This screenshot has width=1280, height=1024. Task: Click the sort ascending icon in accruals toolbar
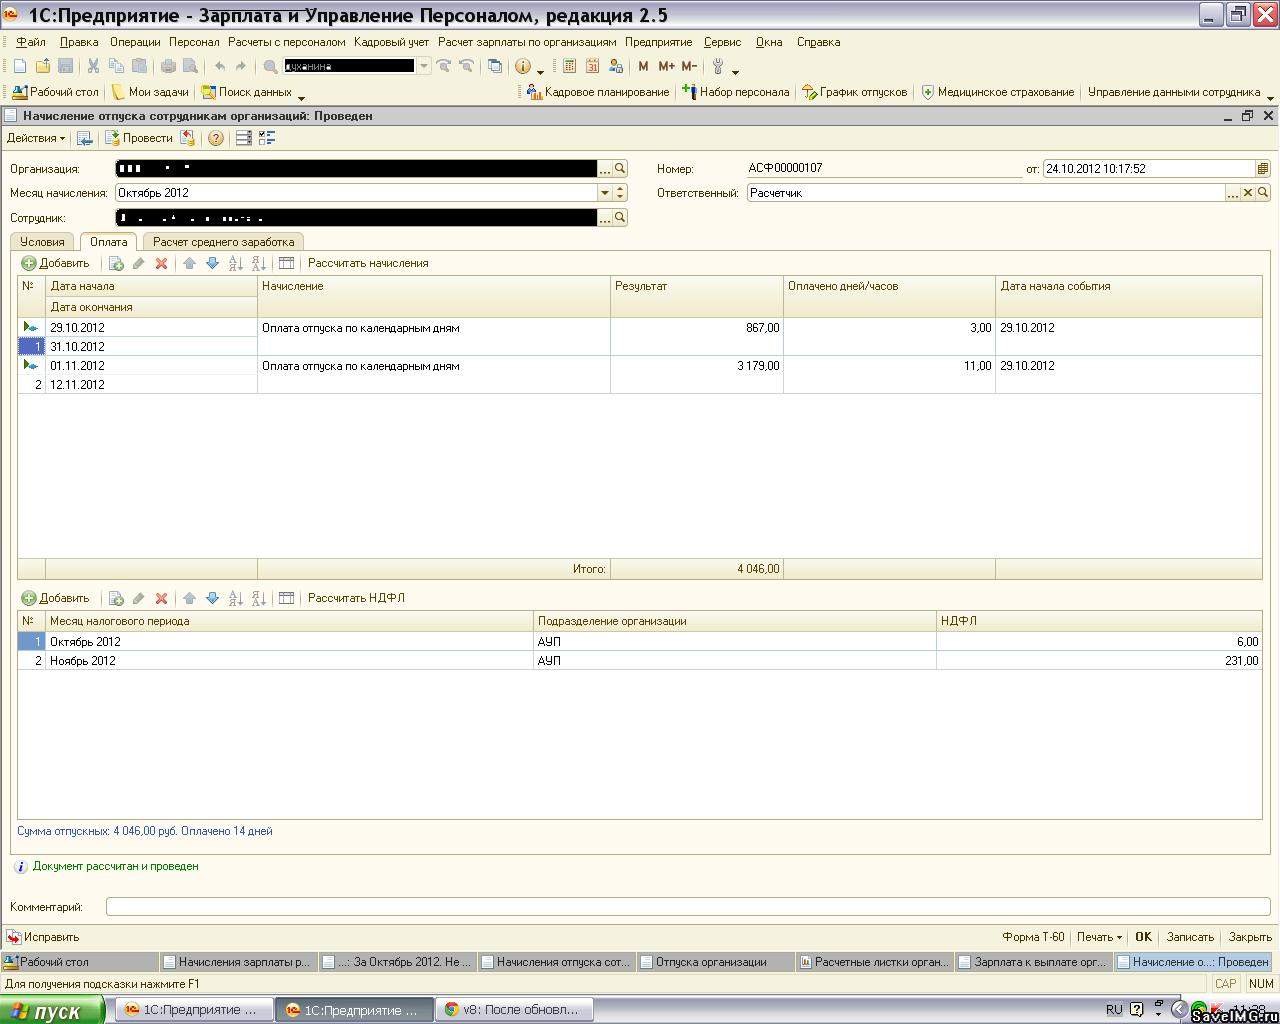[x=236, y=263]
